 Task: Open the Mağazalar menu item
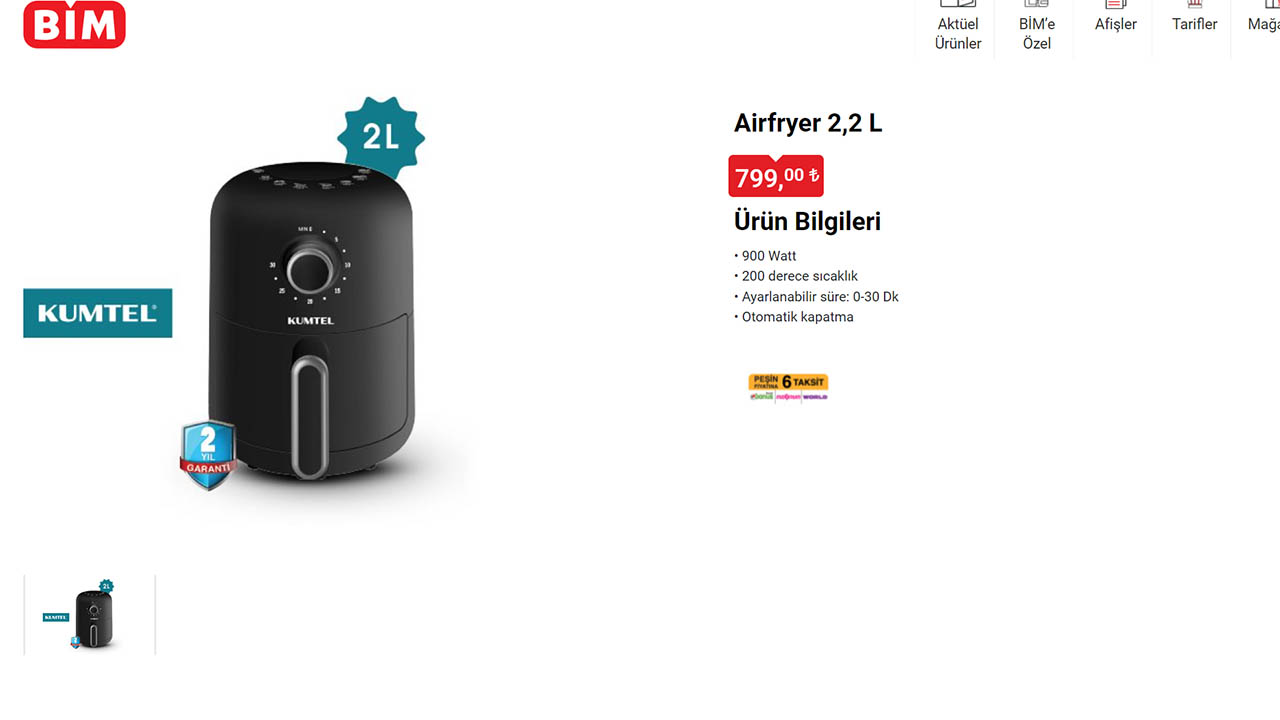1262,24
